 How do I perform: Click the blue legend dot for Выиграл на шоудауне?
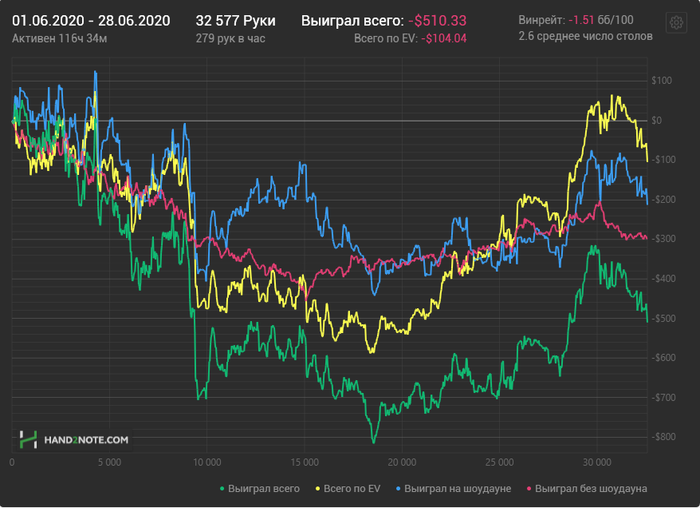click(x=398, y=489)
